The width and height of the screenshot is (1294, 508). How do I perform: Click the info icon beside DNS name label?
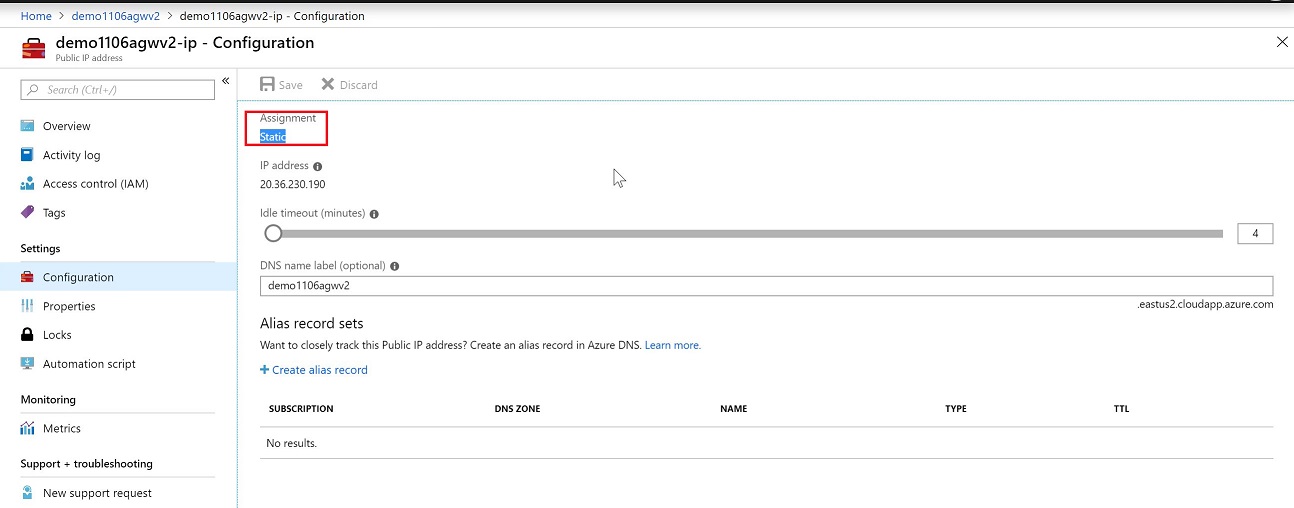(x=395, y=266)
